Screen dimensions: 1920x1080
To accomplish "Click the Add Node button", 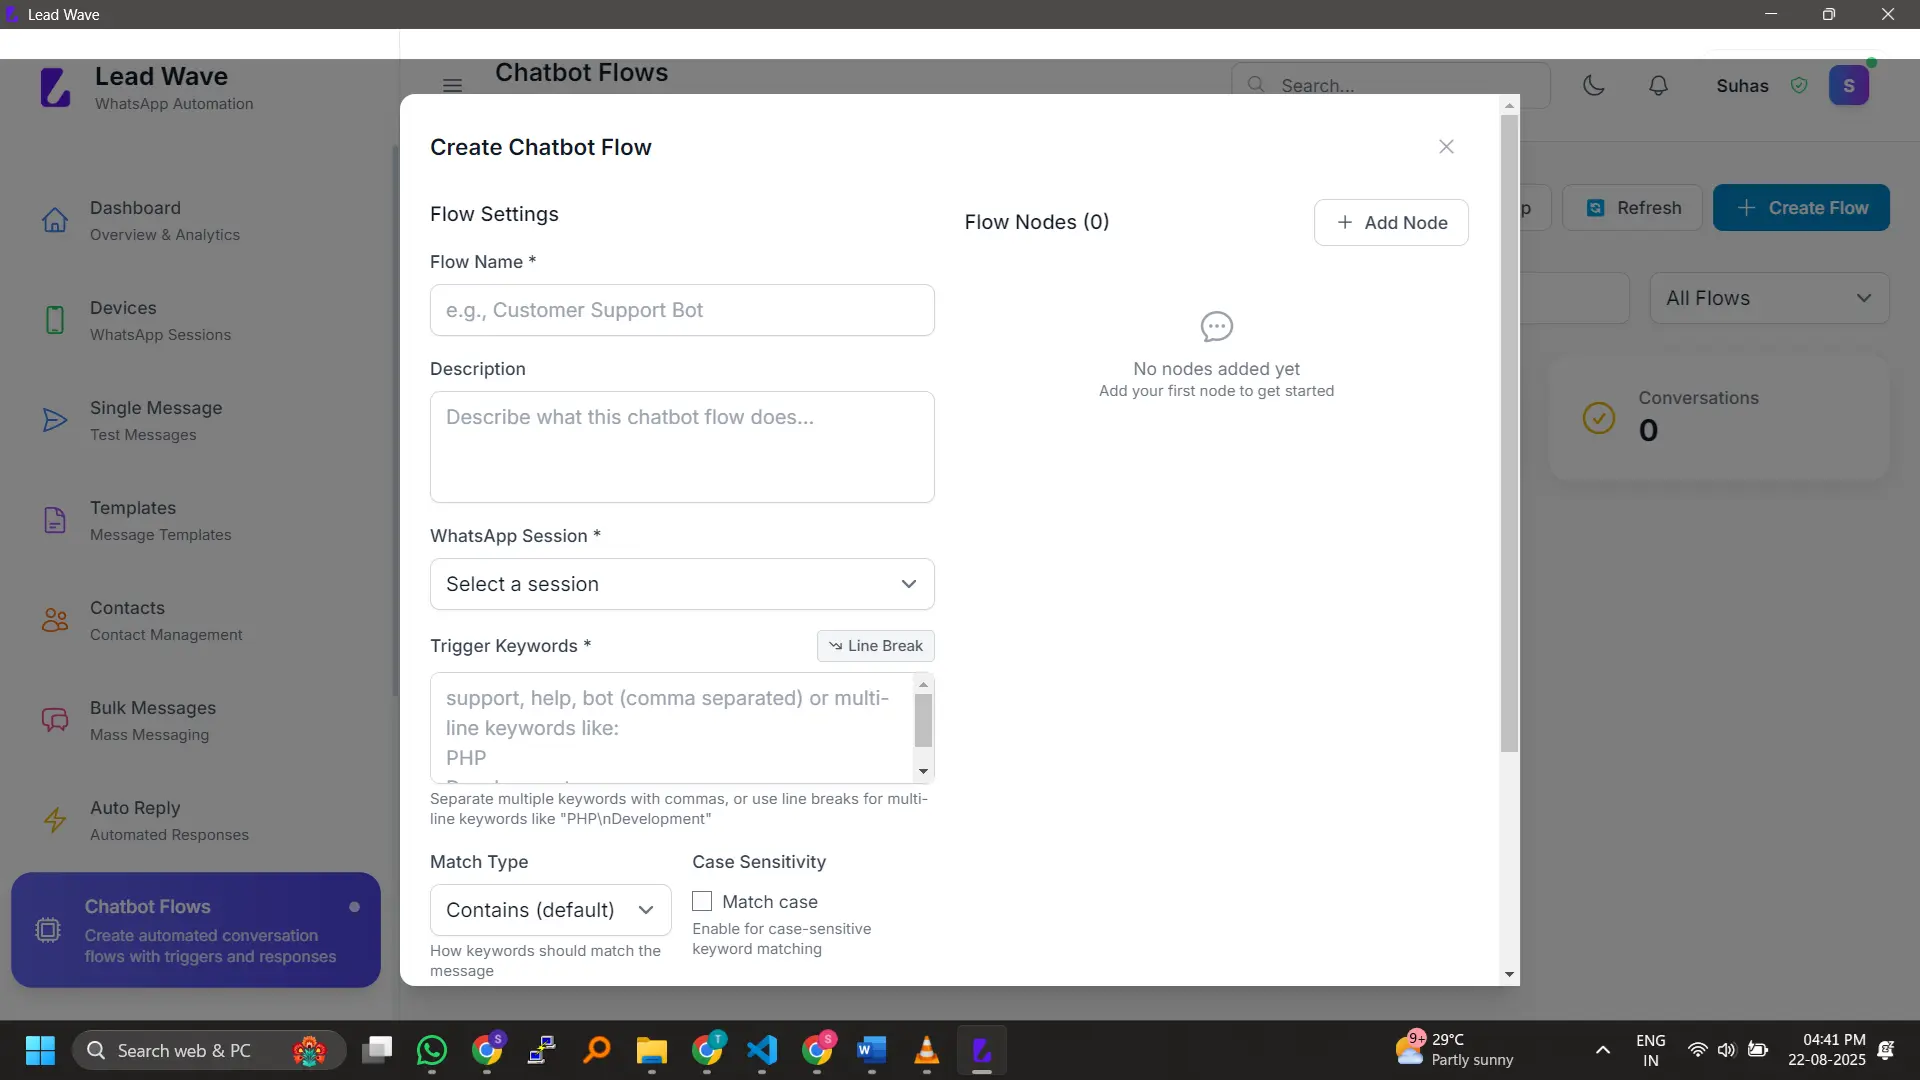I will click(1391, 222).
